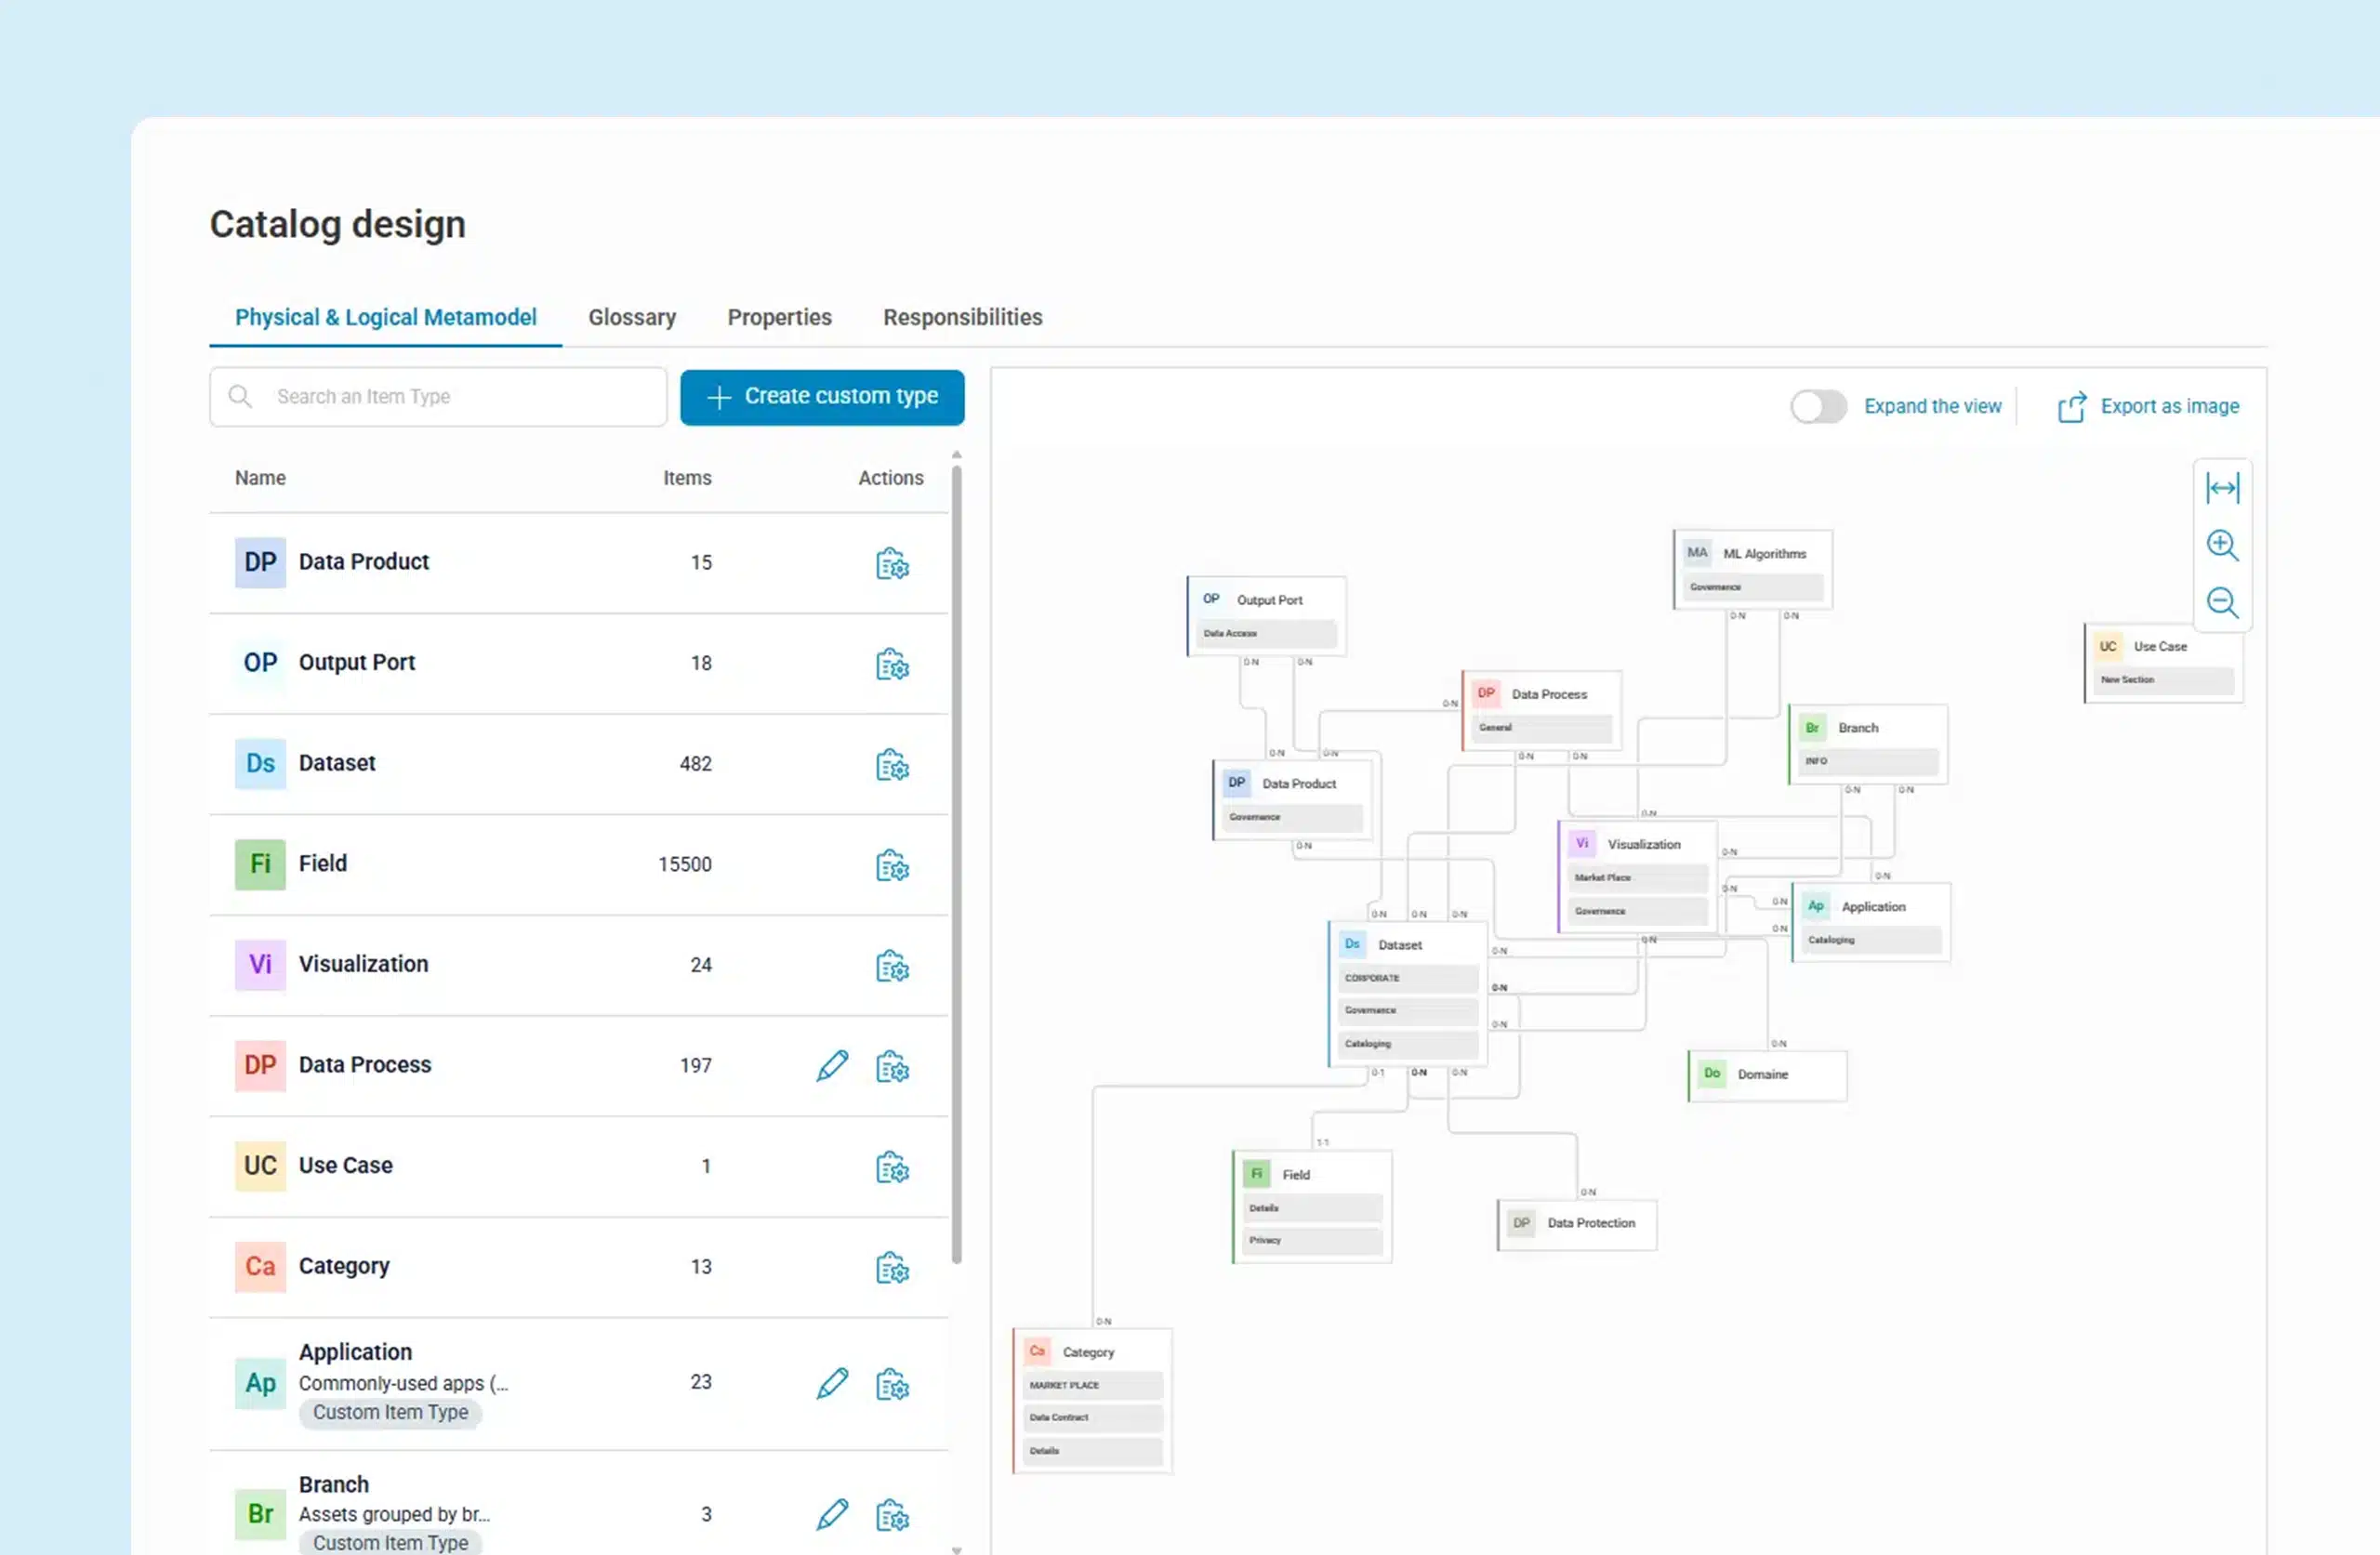
Task: Open configuration settings for Data Product item type
Action: (892, 563)
